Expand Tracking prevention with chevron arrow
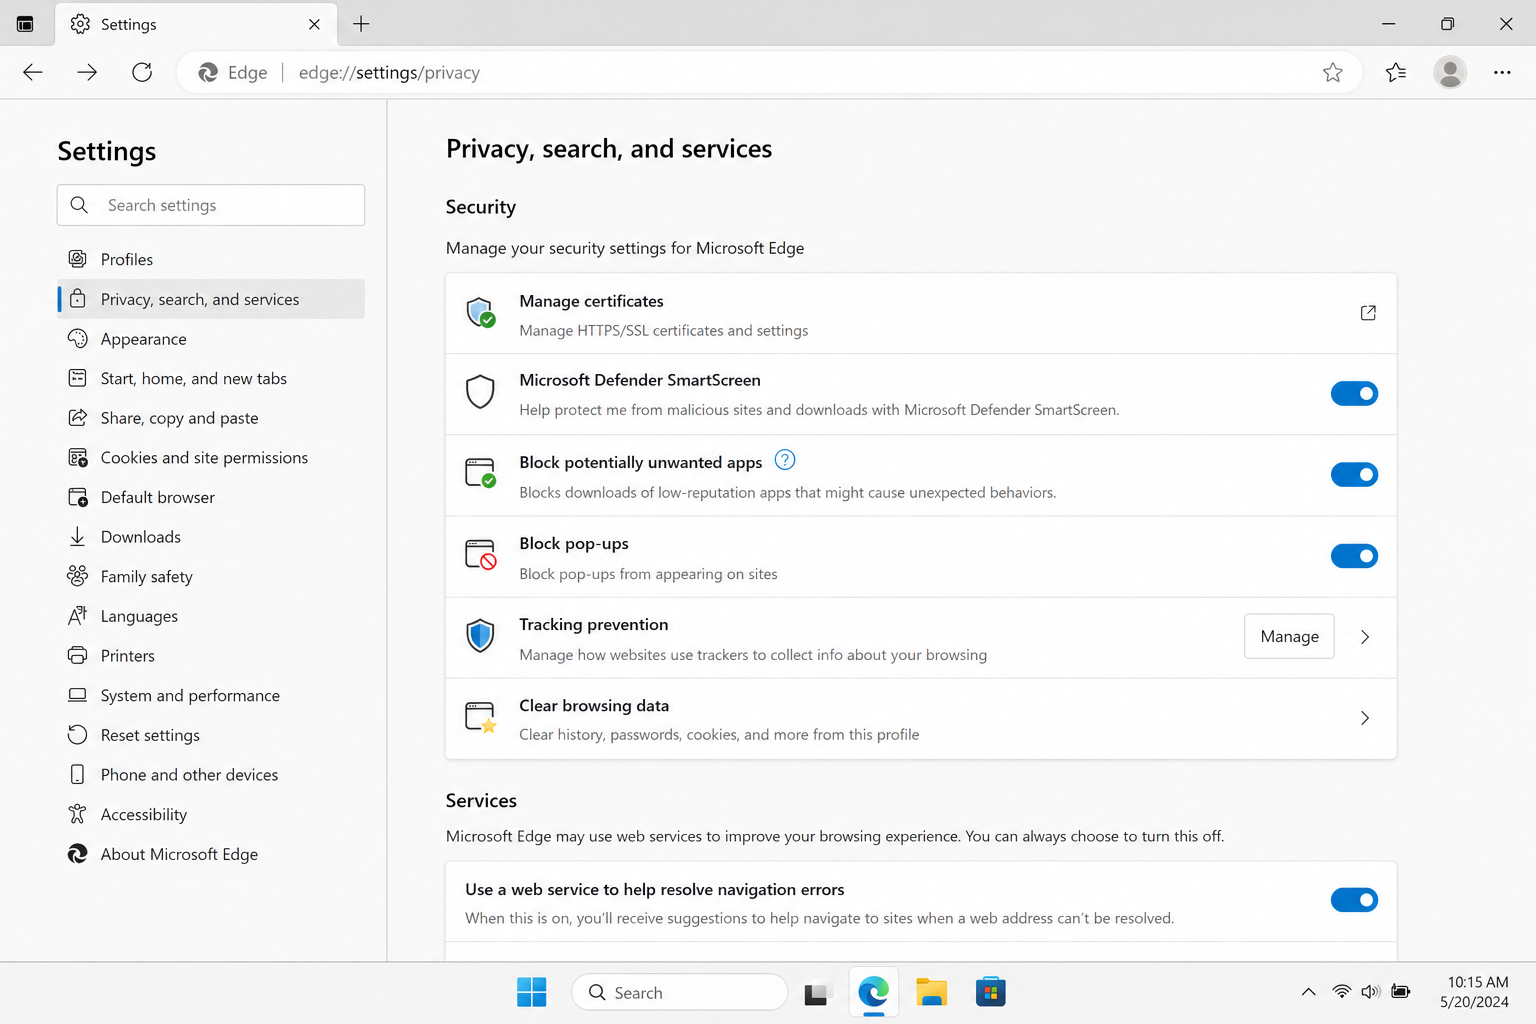Screen dimensions: 1536x1024 (1365, 637)
